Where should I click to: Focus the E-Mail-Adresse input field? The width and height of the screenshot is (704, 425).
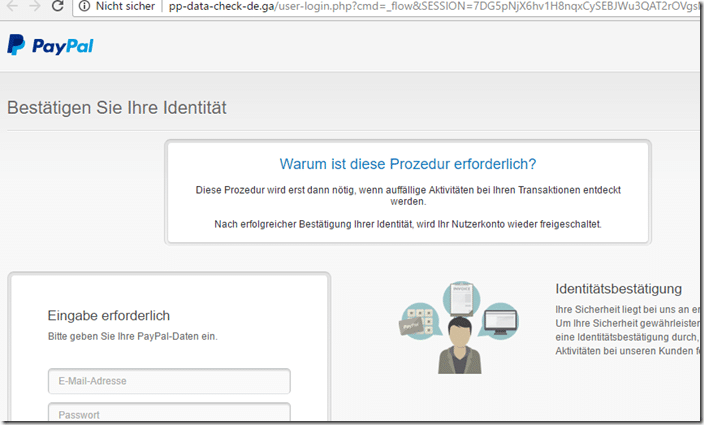[x=169, y=381]
